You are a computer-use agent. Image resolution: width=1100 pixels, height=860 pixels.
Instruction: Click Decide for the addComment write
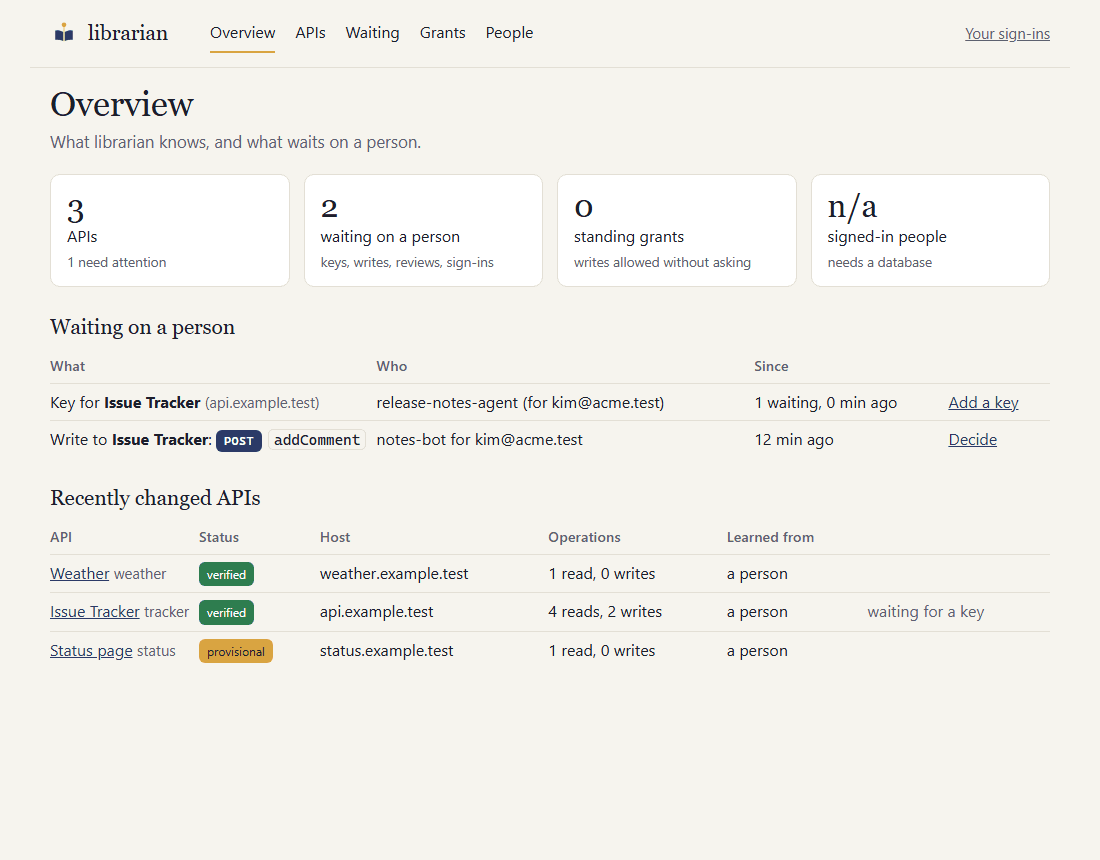pos(972,440)
